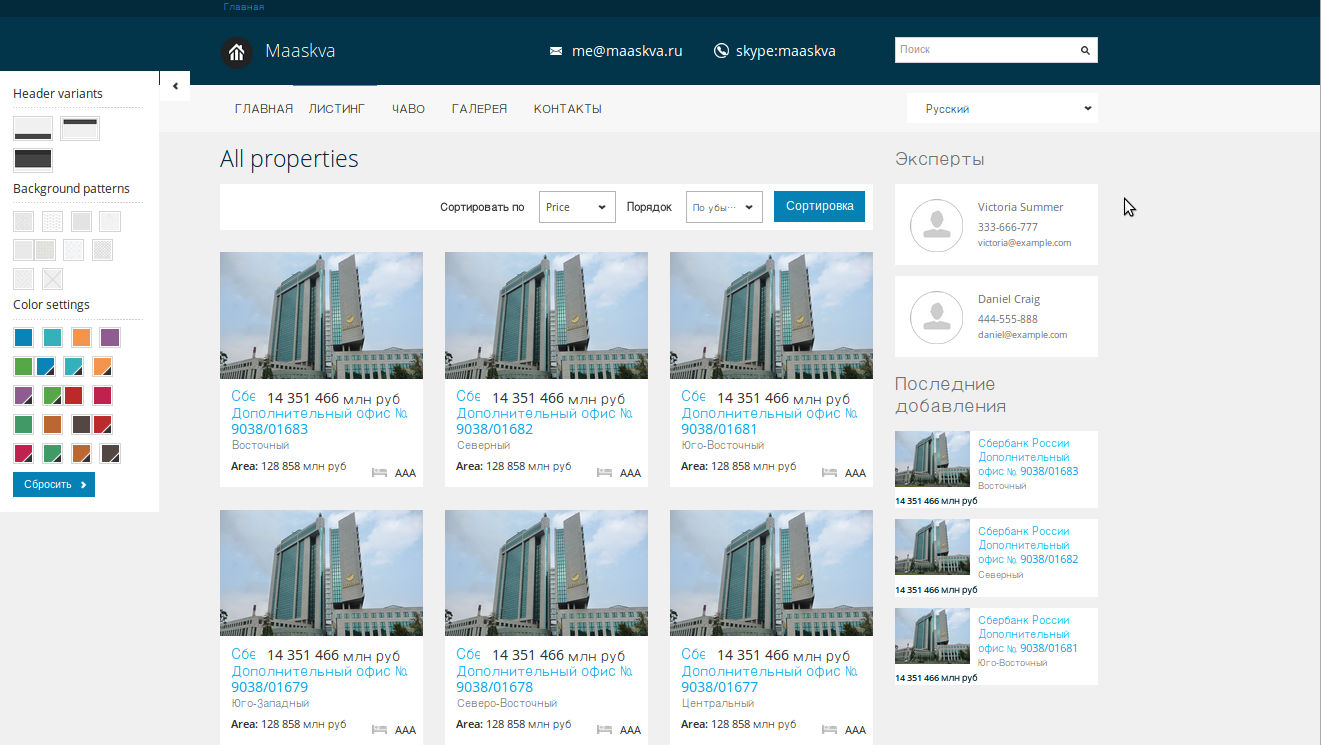
Task: Click the Юго-Западный district label
Action: [x=270, y=703]
